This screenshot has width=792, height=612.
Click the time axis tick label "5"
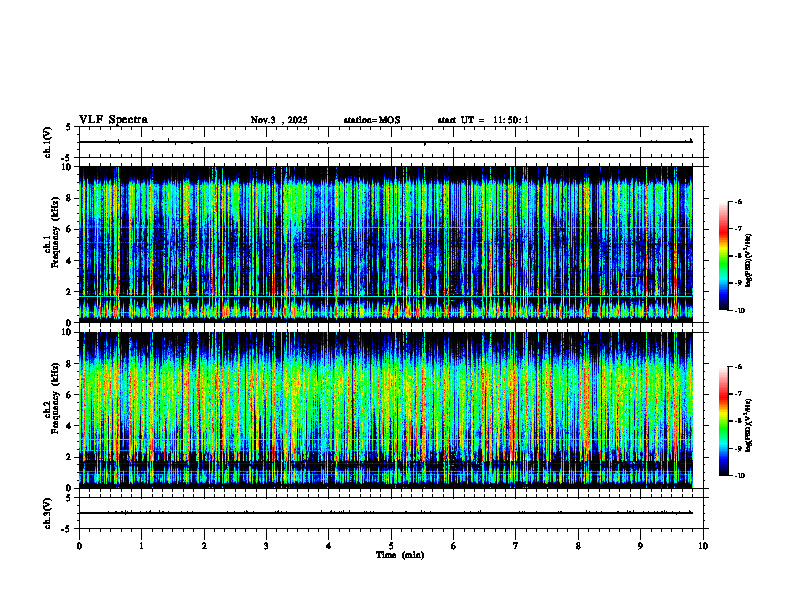[x=391, y=546]
